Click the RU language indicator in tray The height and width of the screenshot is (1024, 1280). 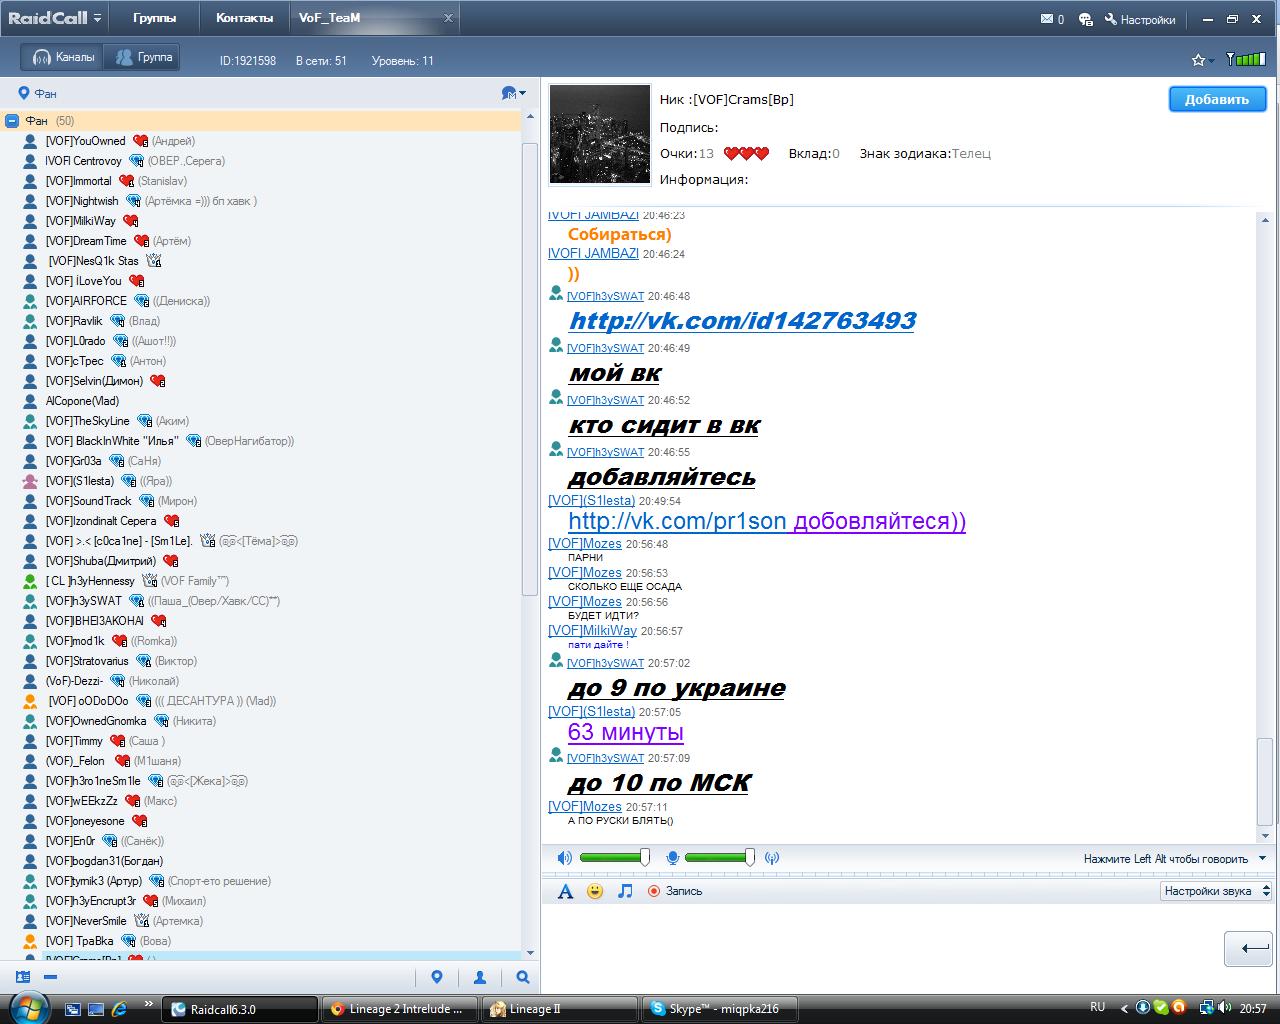[x=1097, y=1008]
